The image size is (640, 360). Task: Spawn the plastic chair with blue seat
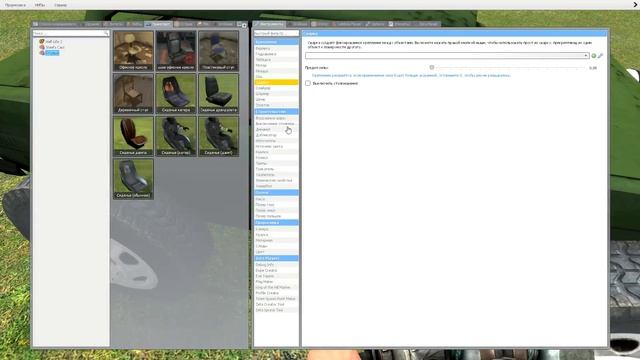coord(219,51)
